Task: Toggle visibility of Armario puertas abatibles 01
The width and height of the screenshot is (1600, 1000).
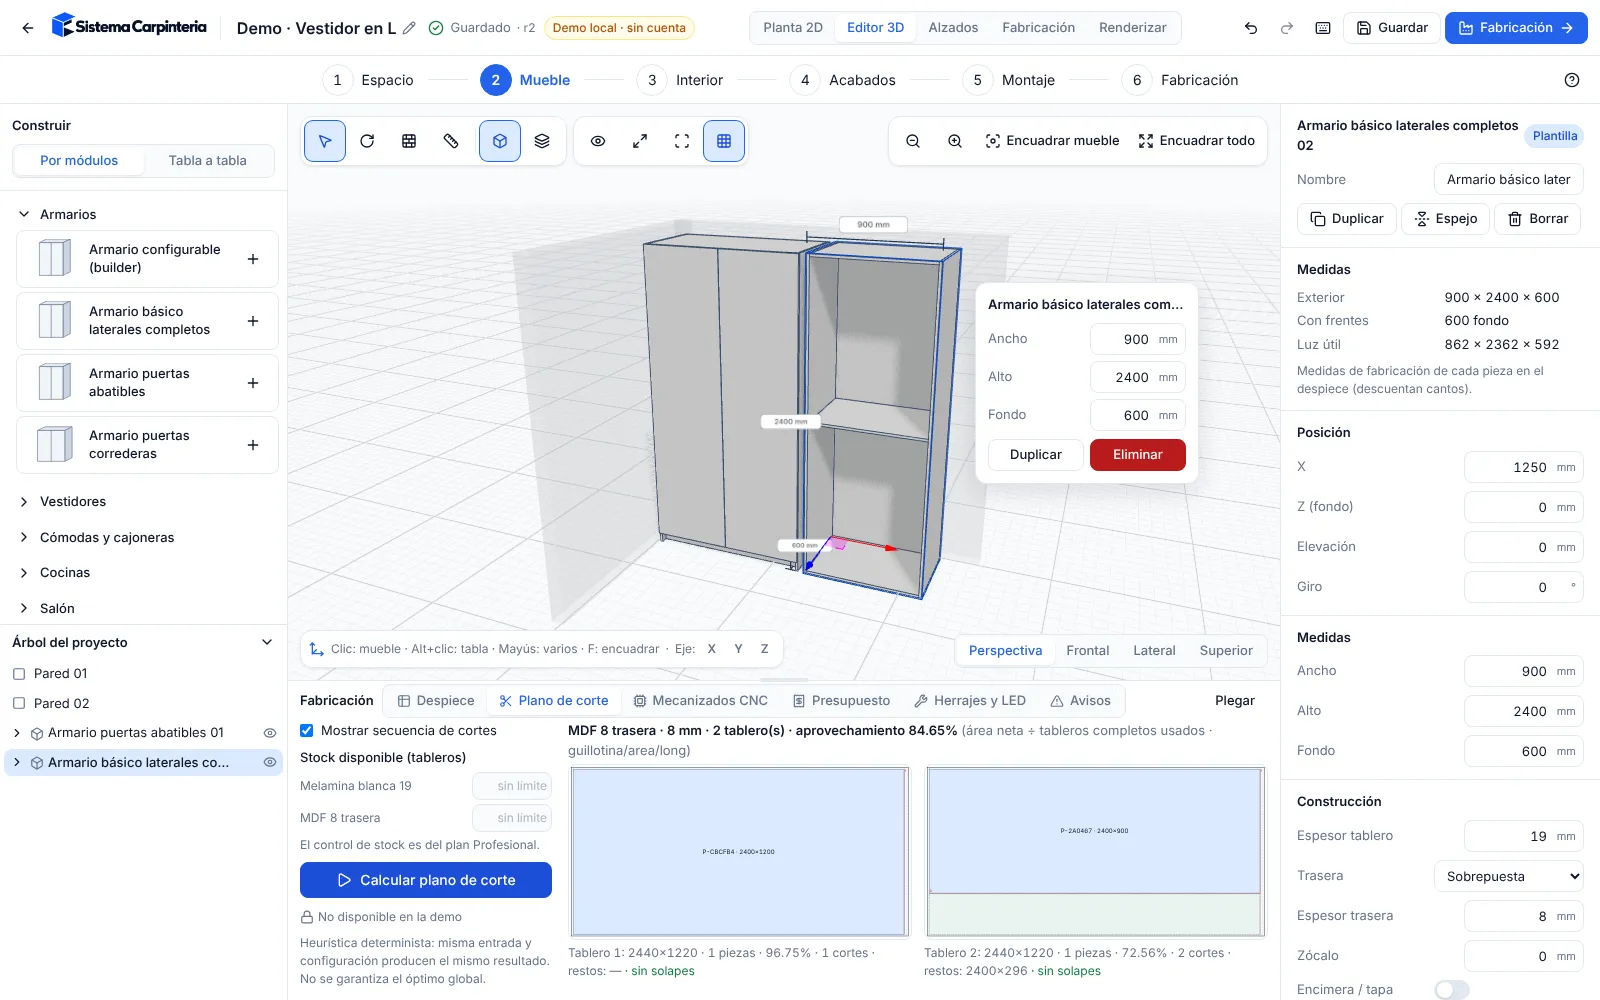Action: click(270, 733)
